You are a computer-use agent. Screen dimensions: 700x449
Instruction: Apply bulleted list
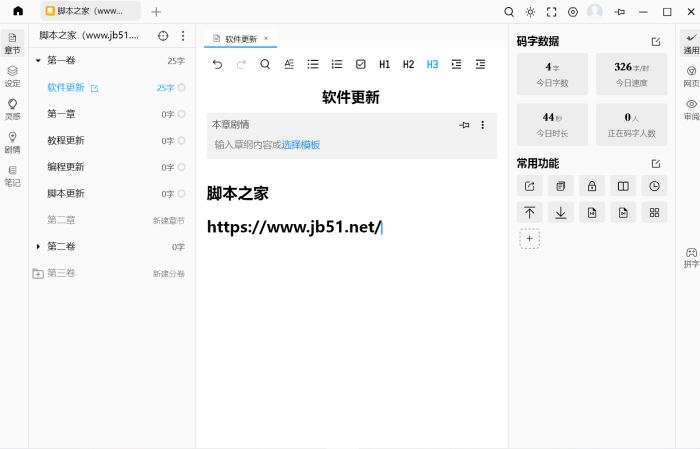(x=313, y=64)
